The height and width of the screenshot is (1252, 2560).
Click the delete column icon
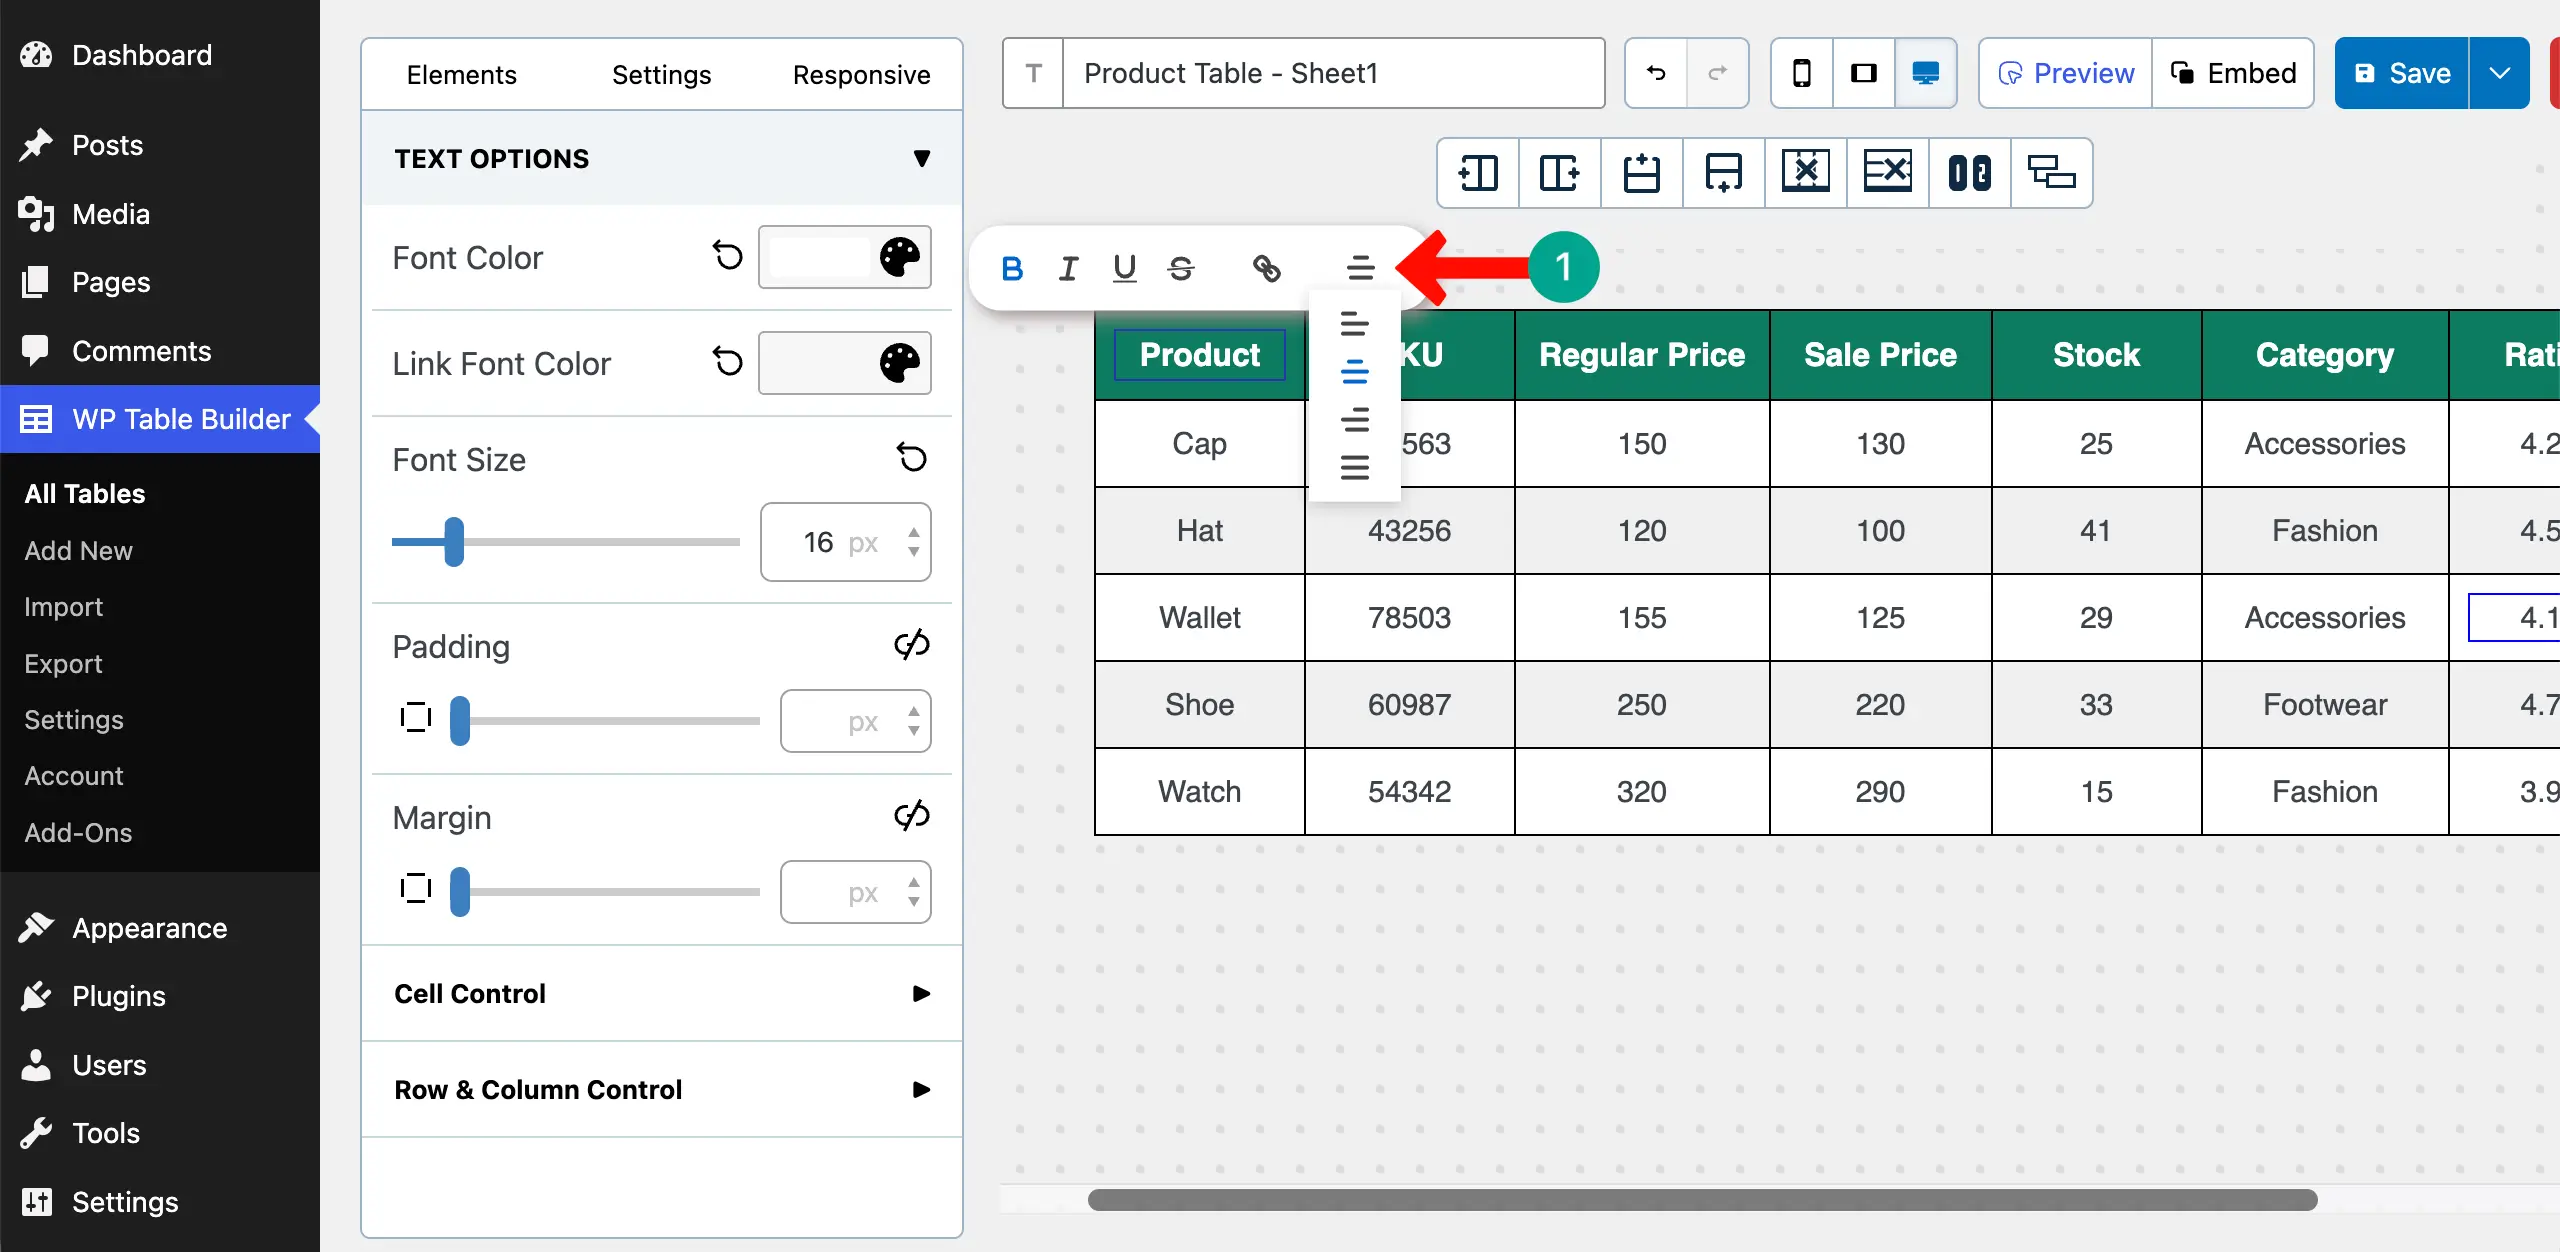tap(1805, 173)
